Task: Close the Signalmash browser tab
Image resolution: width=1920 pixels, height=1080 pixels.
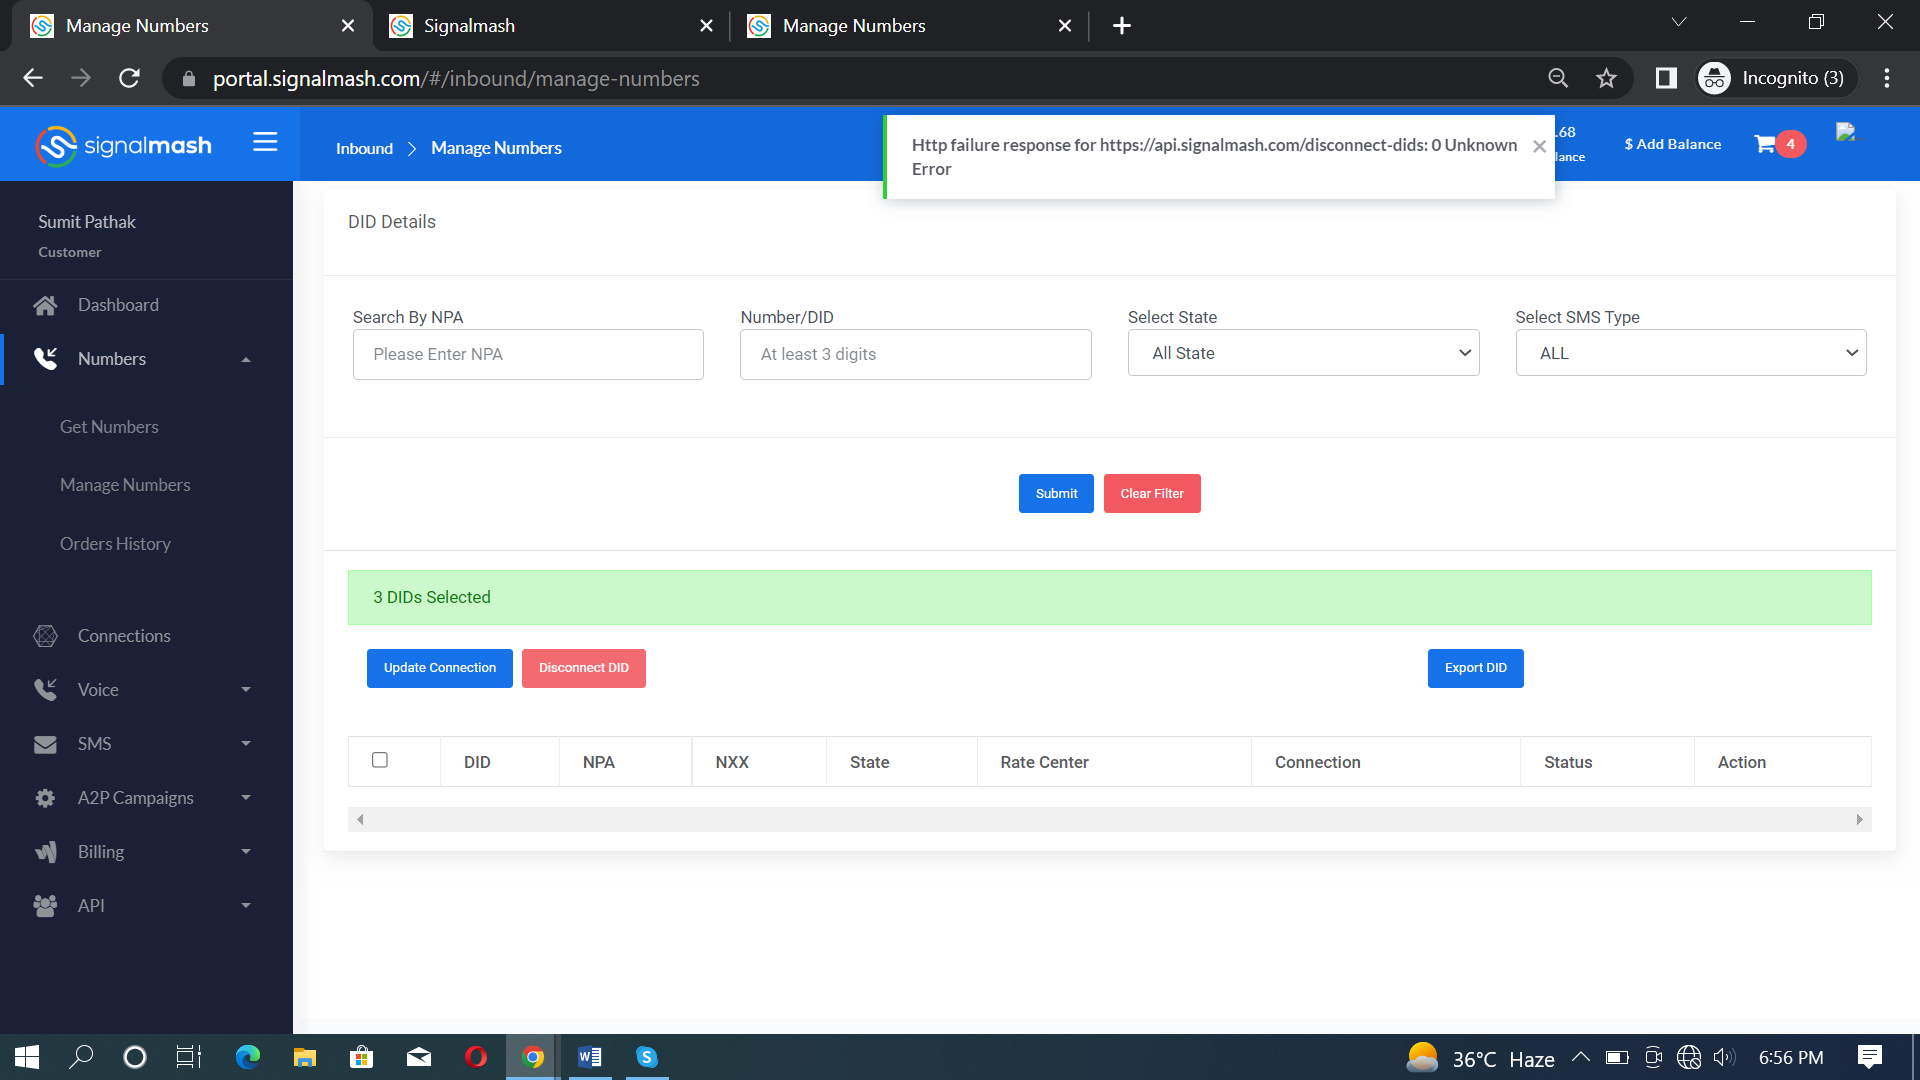Action: point(706,26)
